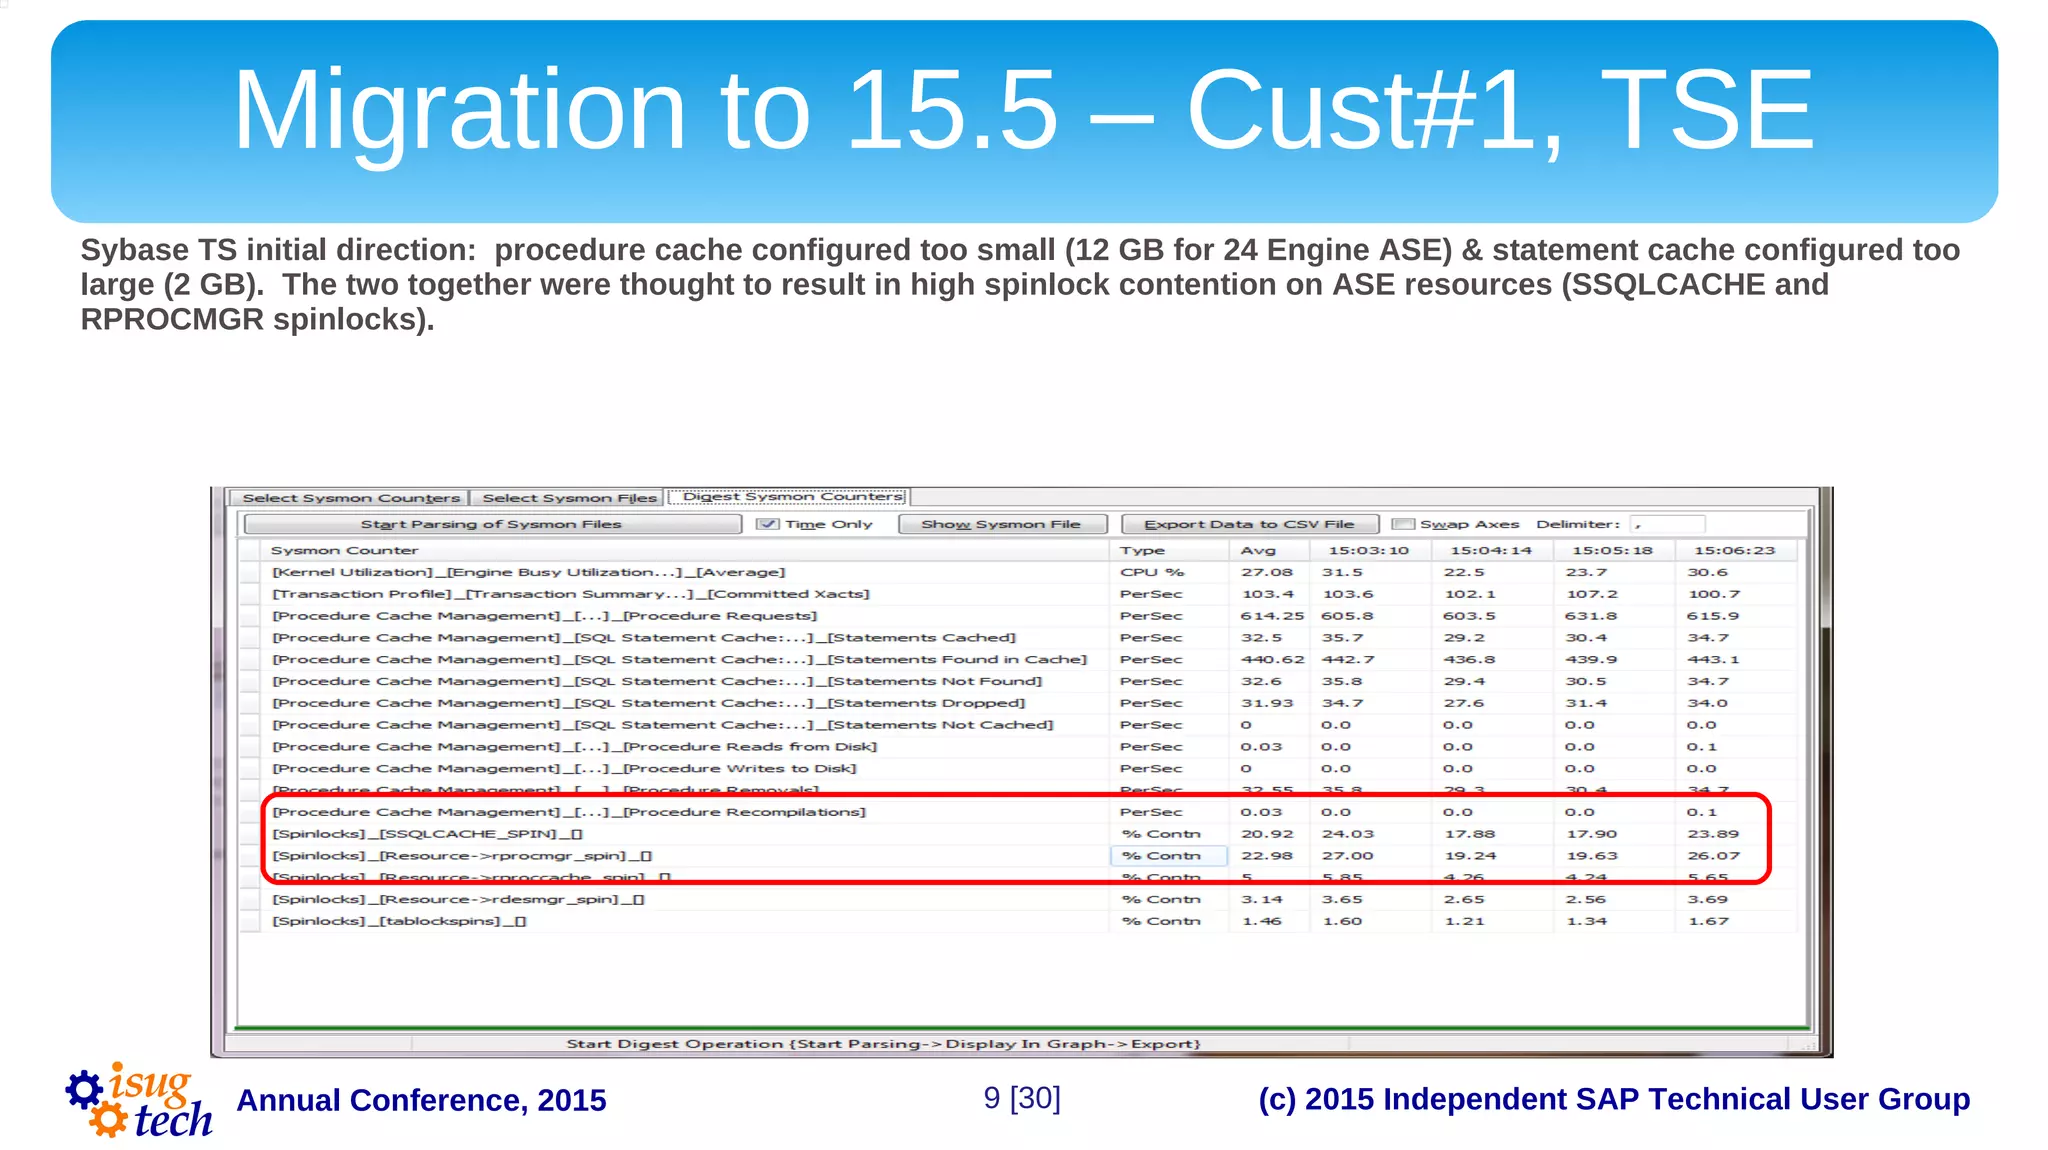This screenshot has height=1150, width=2048.
Task: Click Start Parsing of Sysmon Files button
Action: tap(492, 524)
